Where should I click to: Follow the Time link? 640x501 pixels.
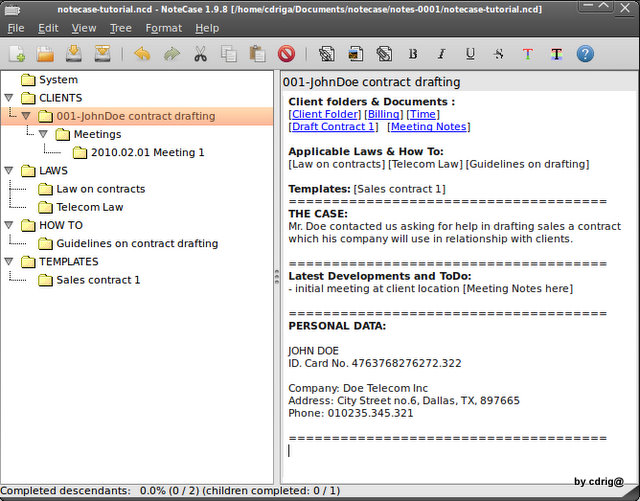point(423,114)
